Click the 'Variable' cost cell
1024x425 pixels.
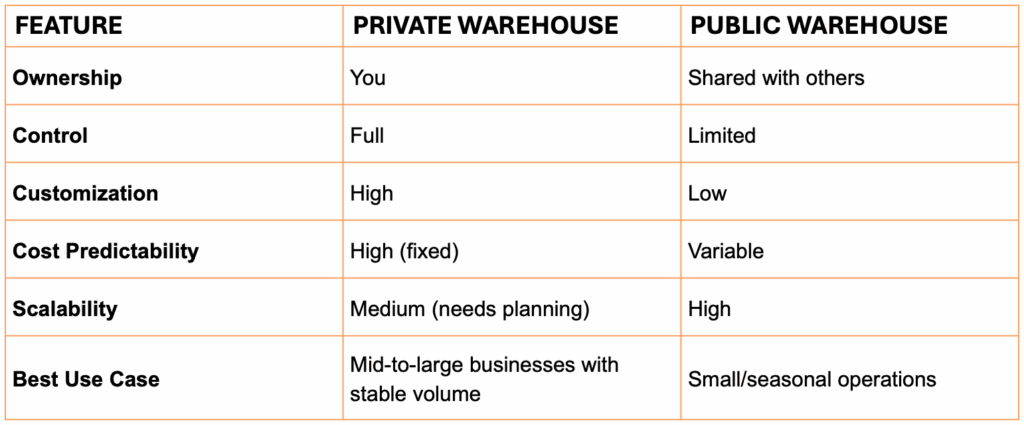click(x=726, y=251)
